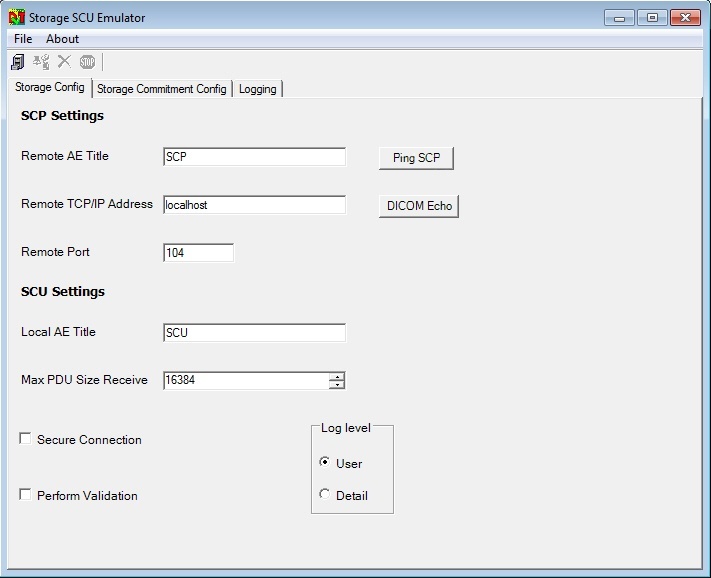Focus the Remote TCP/IP Address field
This screenshot has height=578, width=711.
[x=254, y=205]
